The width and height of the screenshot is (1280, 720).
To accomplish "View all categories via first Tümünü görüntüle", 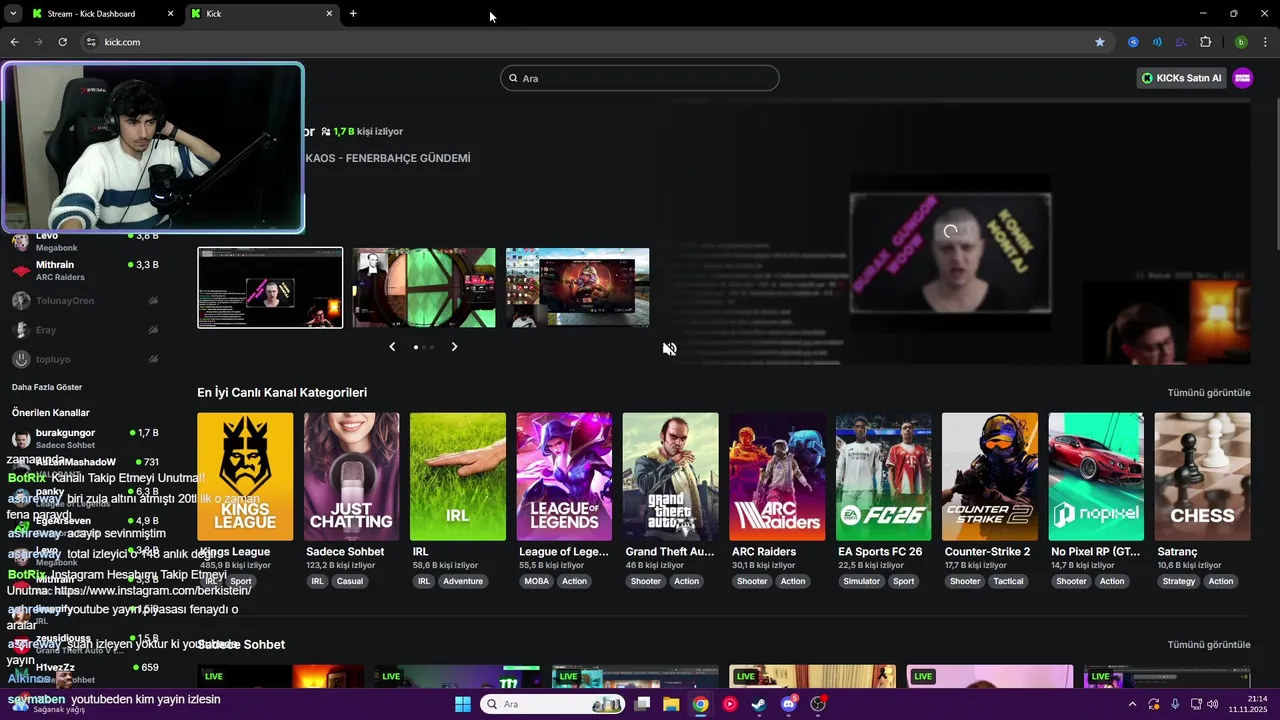I will tap(1209, 393).
